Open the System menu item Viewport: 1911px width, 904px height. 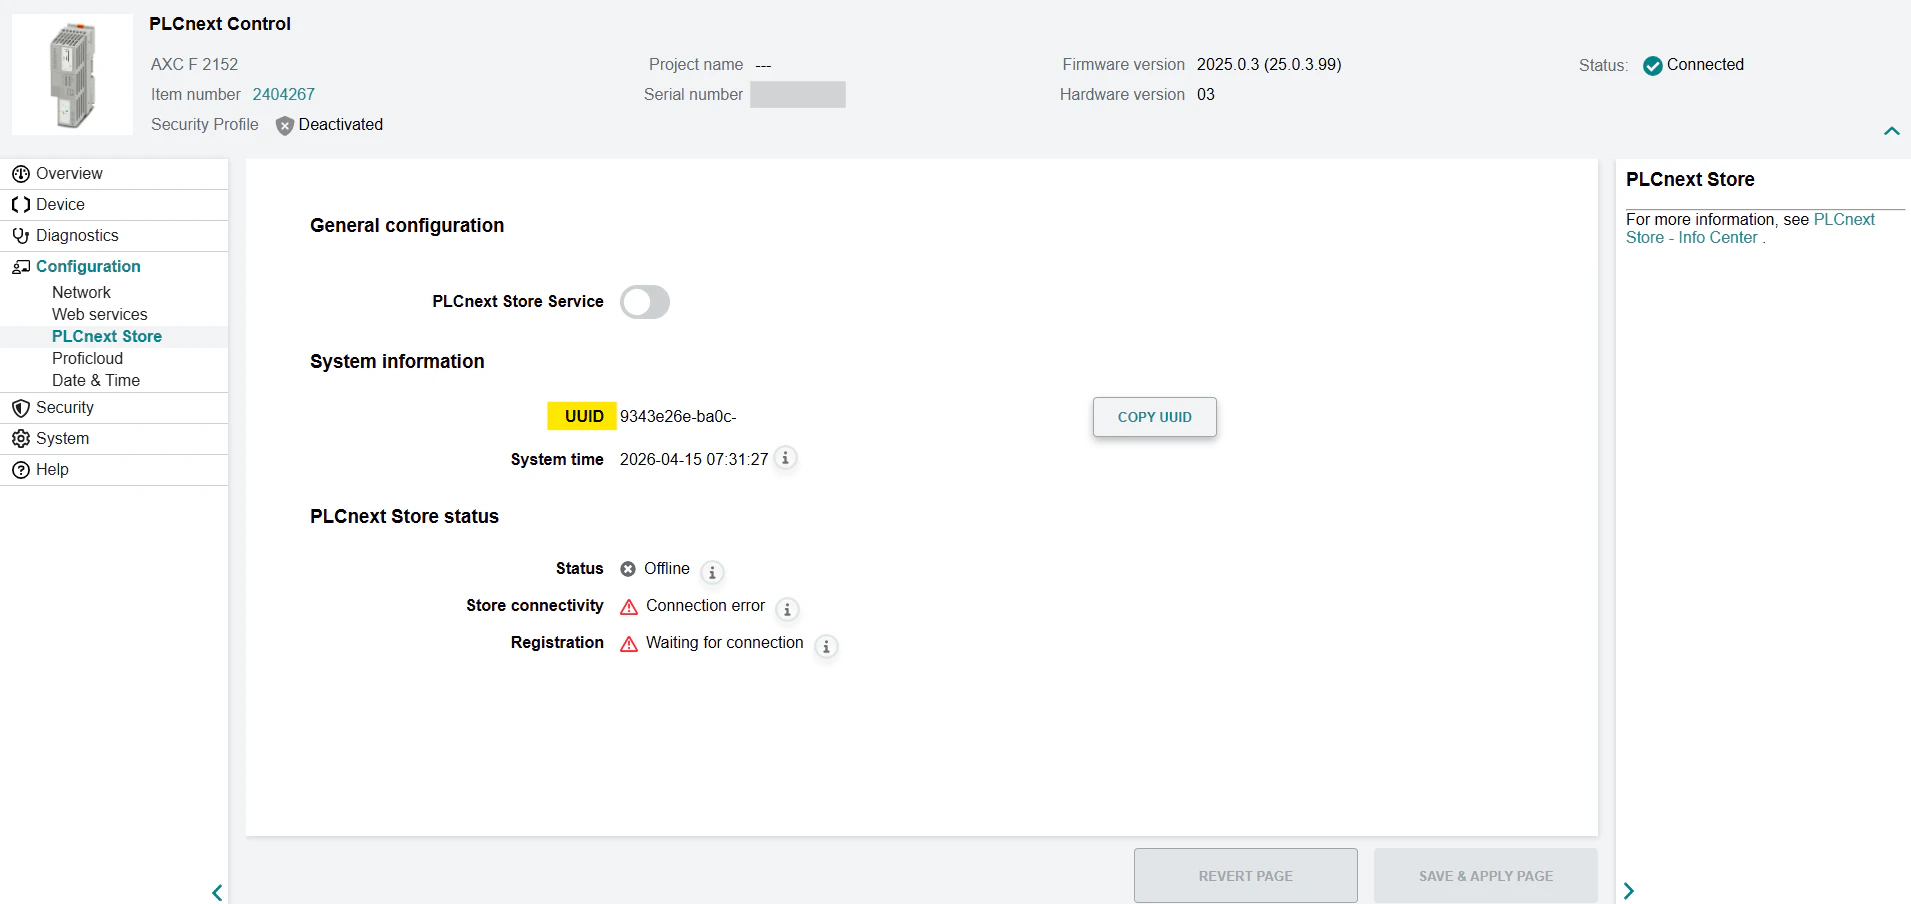pyautogui.click(x=114, y=439)
